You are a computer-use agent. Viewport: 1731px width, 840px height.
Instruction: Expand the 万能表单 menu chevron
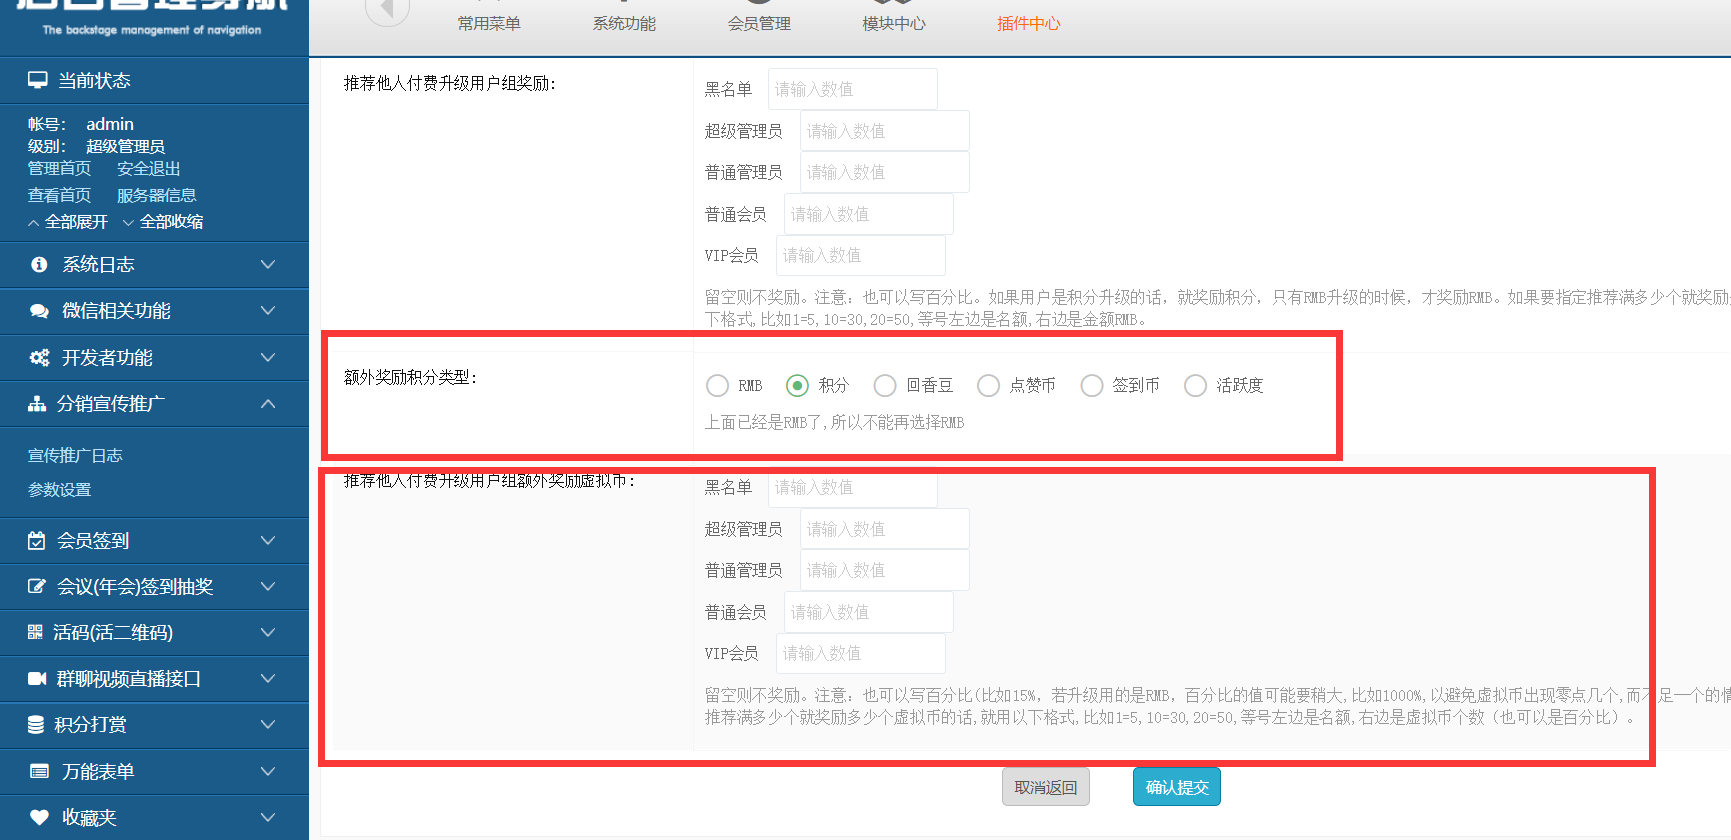267,771
